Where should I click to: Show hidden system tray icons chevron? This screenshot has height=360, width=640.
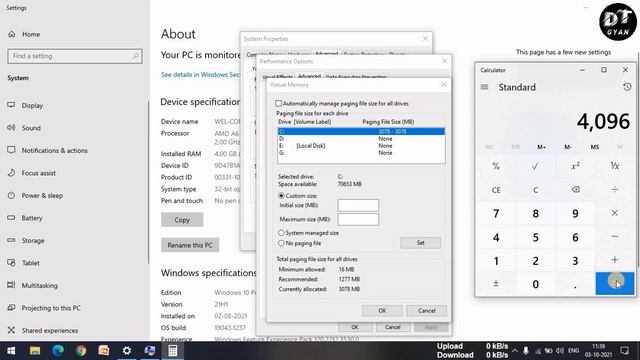[515, 351]
